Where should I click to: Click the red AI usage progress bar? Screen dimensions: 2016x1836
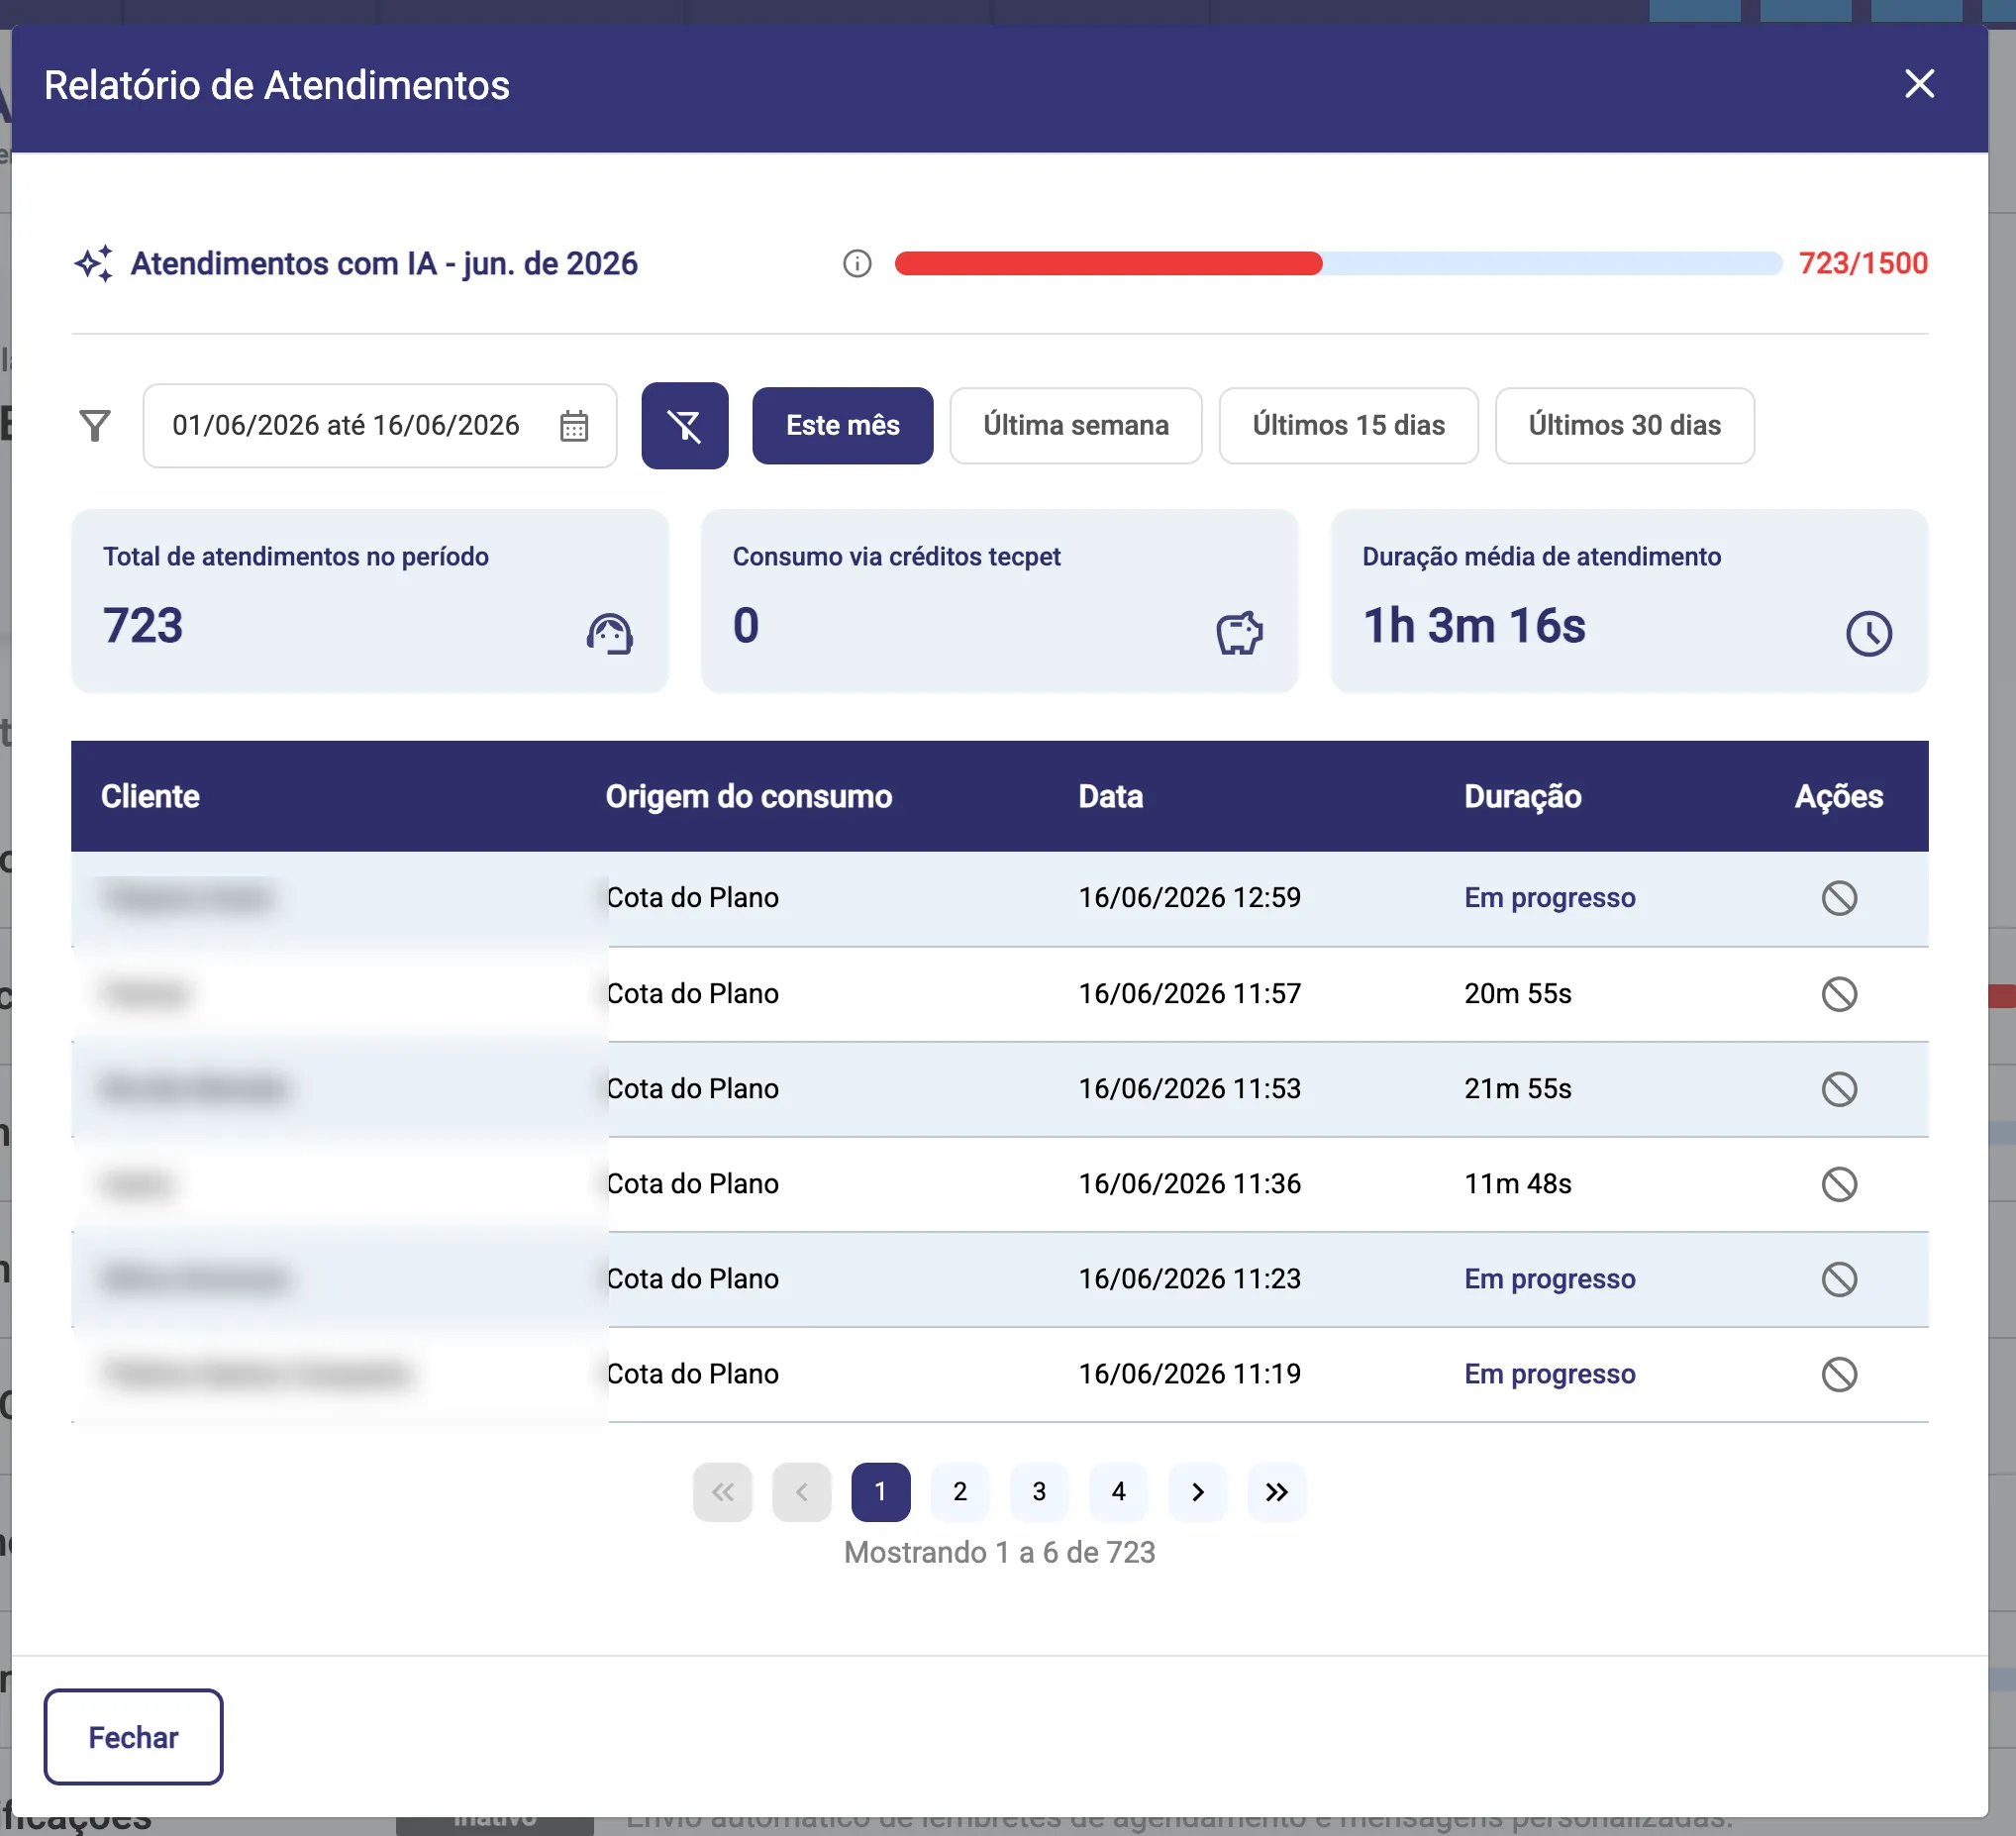point(1338,264)
